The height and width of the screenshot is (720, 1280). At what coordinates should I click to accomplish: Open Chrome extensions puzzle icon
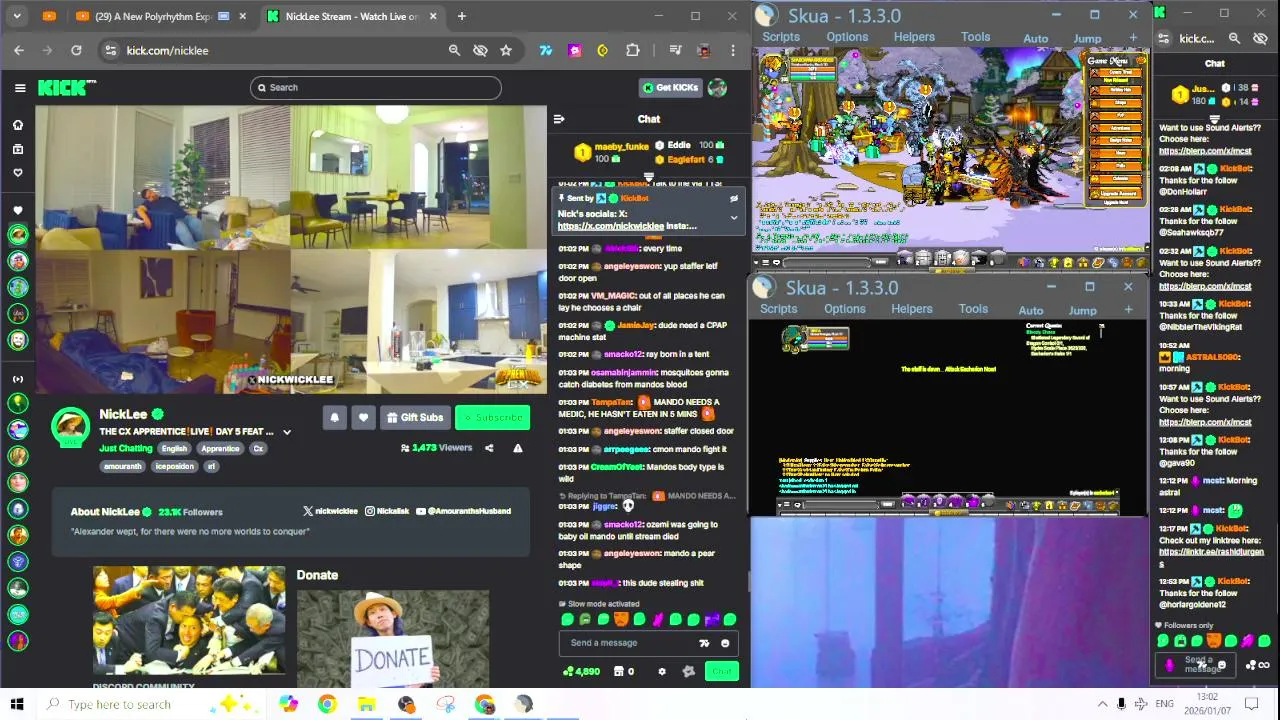pyautogui.click(x=632, y=50)
